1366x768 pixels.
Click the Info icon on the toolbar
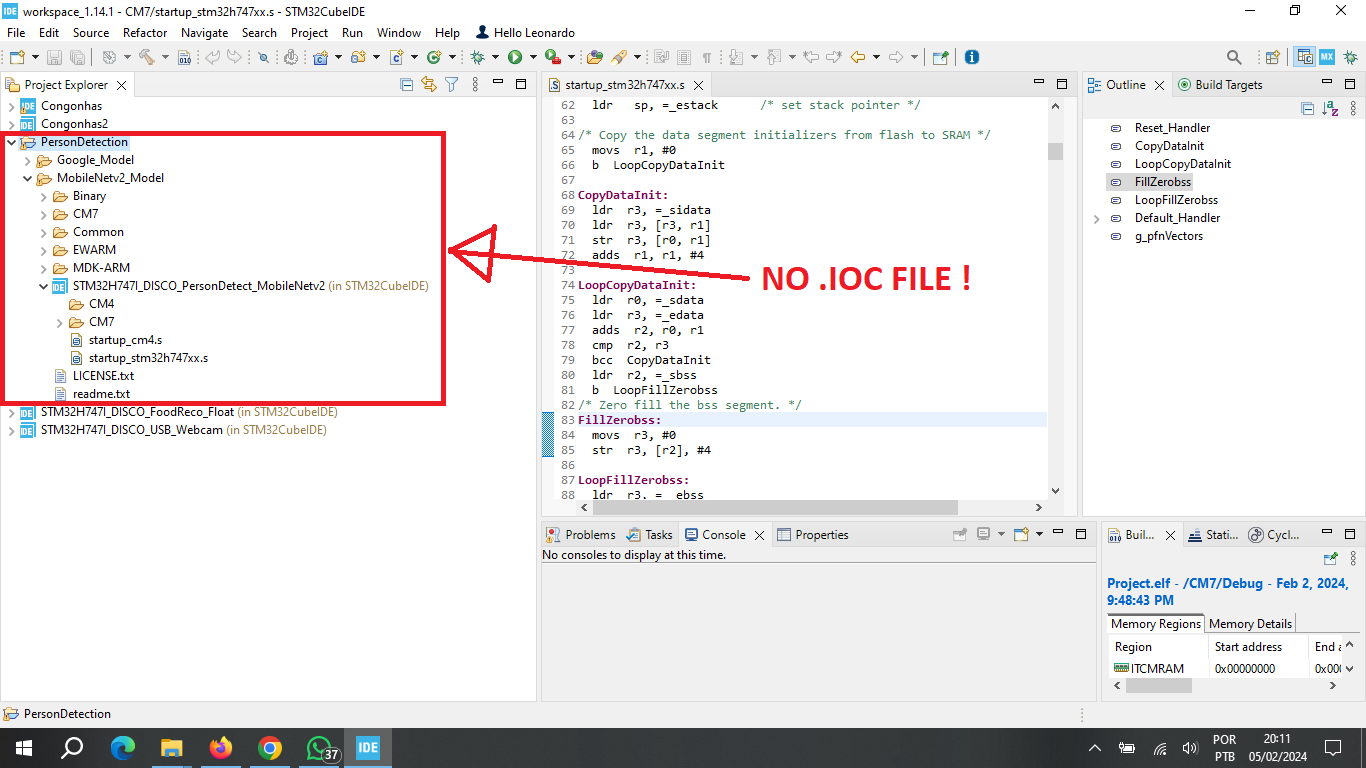point(972,57)
